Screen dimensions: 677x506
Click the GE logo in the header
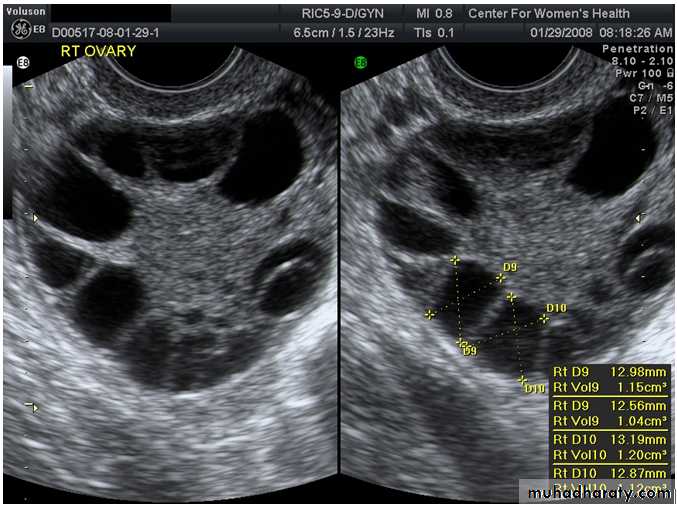click(20, 31)
